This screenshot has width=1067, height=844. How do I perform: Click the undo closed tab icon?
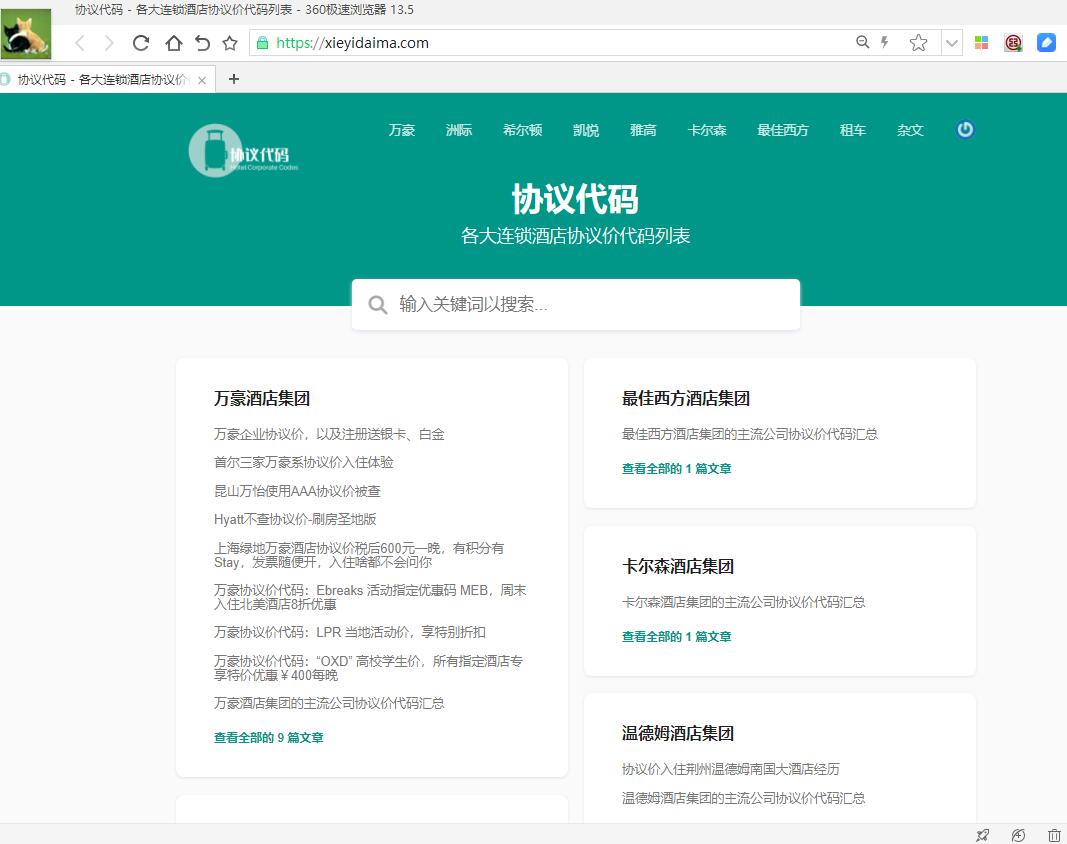202,44
